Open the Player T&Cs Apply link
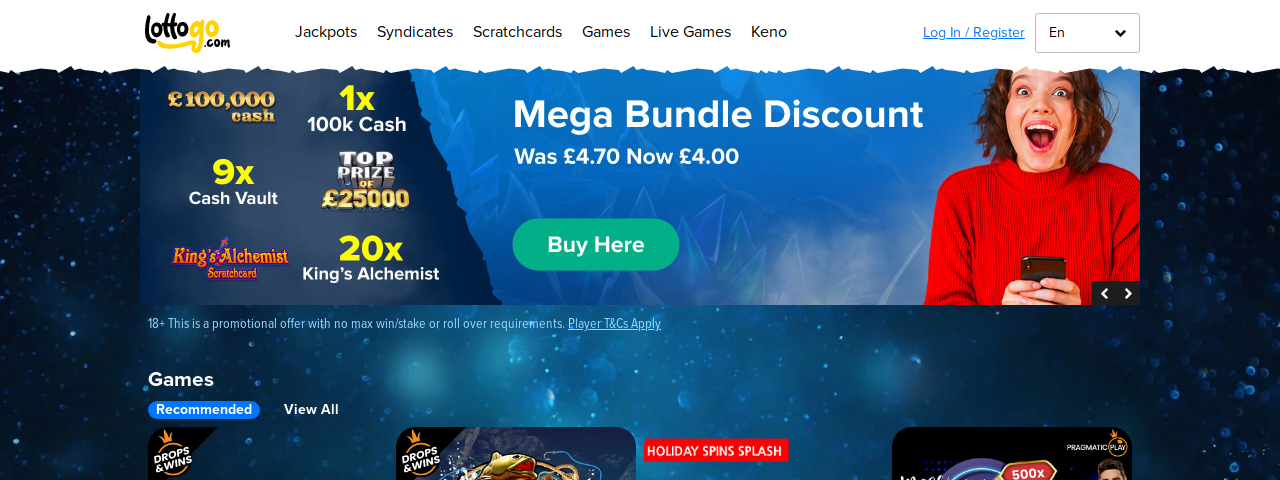The width and height of the screenshot is (1280, 480). (614, 324)
